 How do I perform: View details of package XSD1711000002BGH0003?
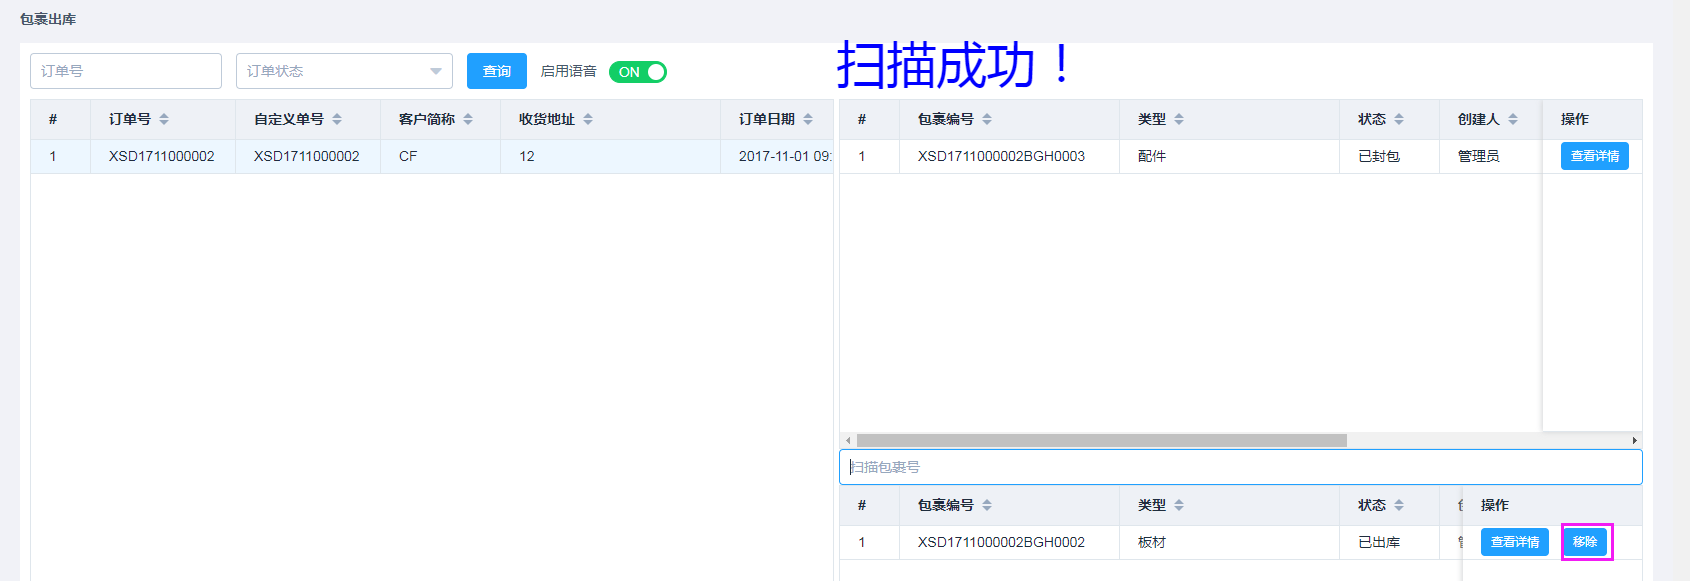tap(1594, 156)
